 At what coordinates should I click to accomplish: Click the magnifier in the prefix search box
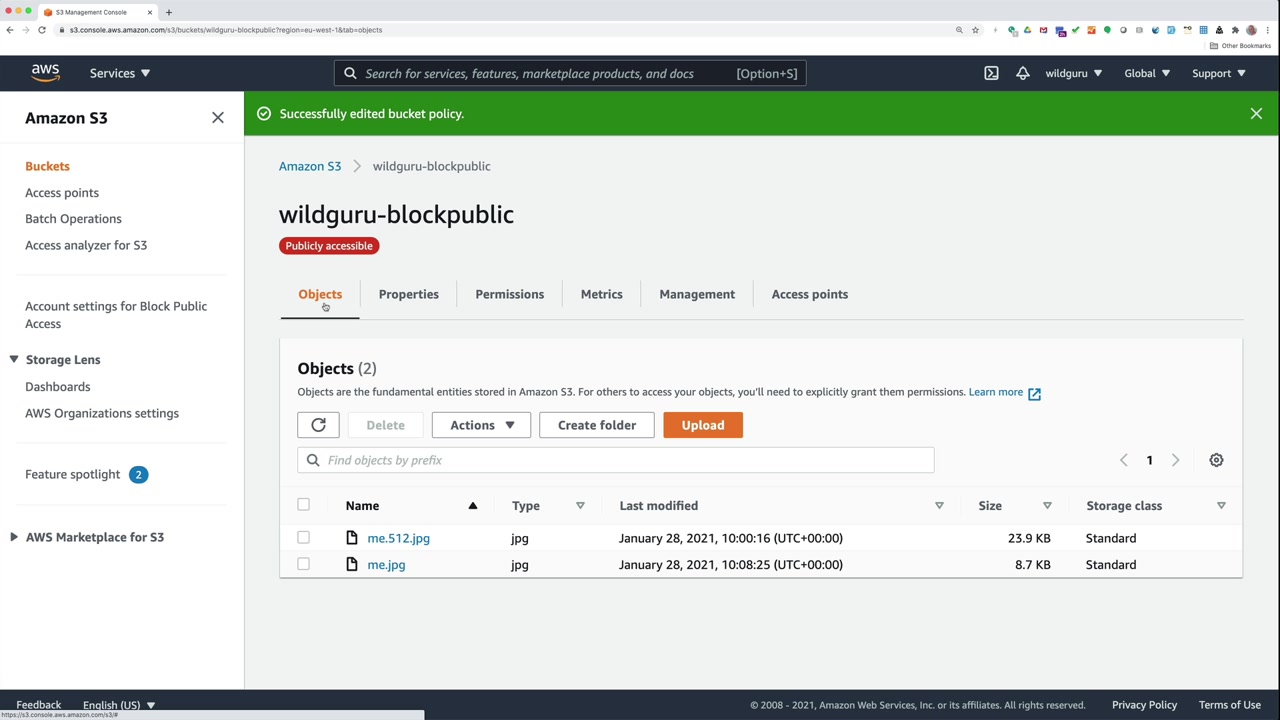[313, 460]
